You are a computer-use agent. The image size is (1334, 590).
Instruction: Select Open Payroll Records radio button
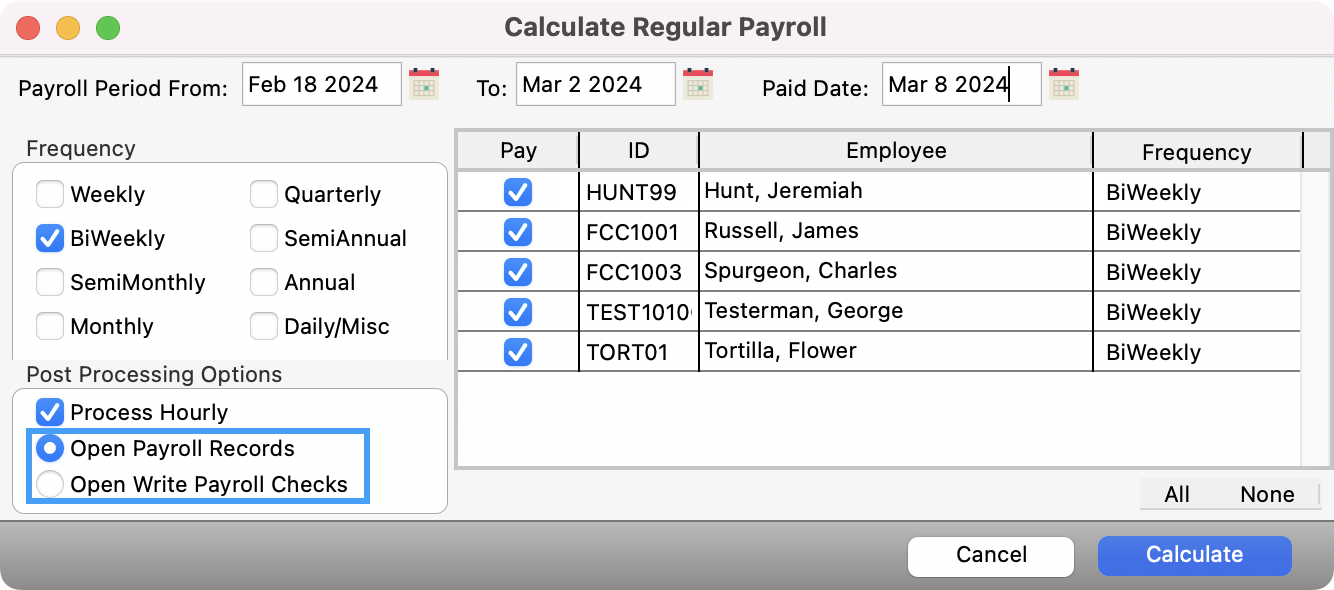coord(50,449)
